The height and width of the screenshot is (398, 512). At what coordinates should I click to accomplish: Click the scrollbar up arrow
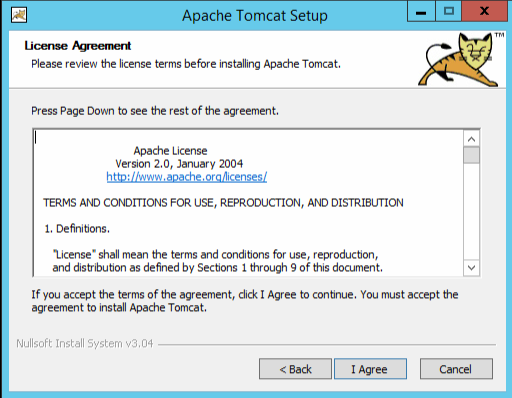tap(471, 139)
